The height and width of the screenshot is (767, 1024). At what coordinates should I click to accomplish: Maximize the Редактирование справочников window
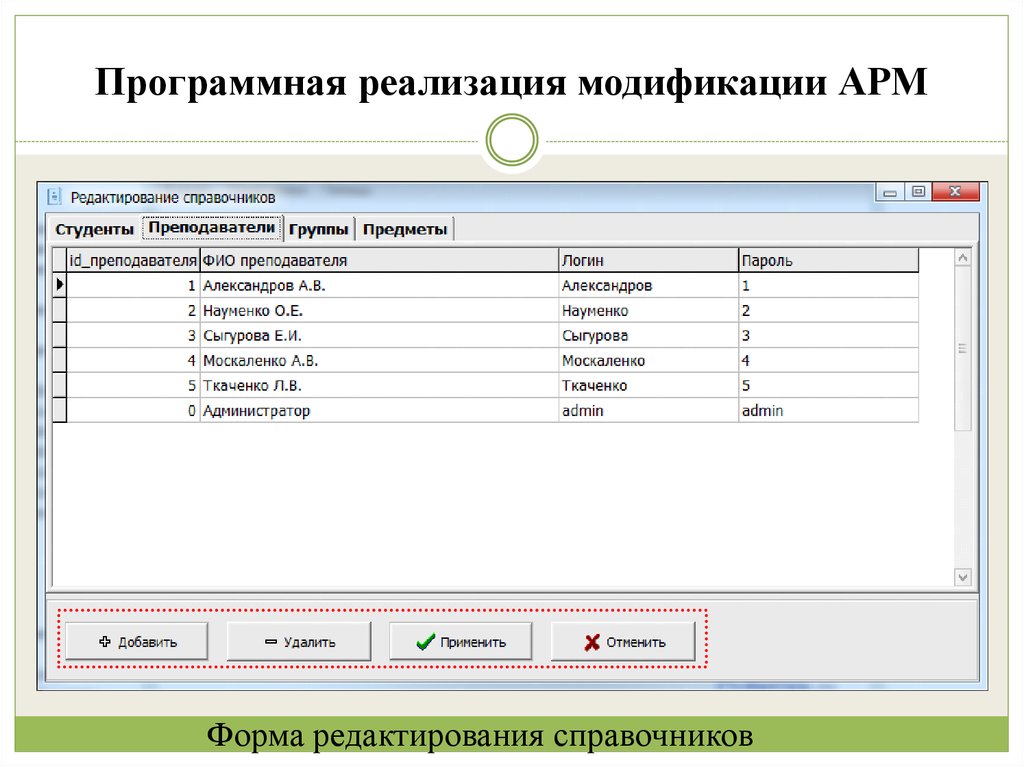[918, 192]
